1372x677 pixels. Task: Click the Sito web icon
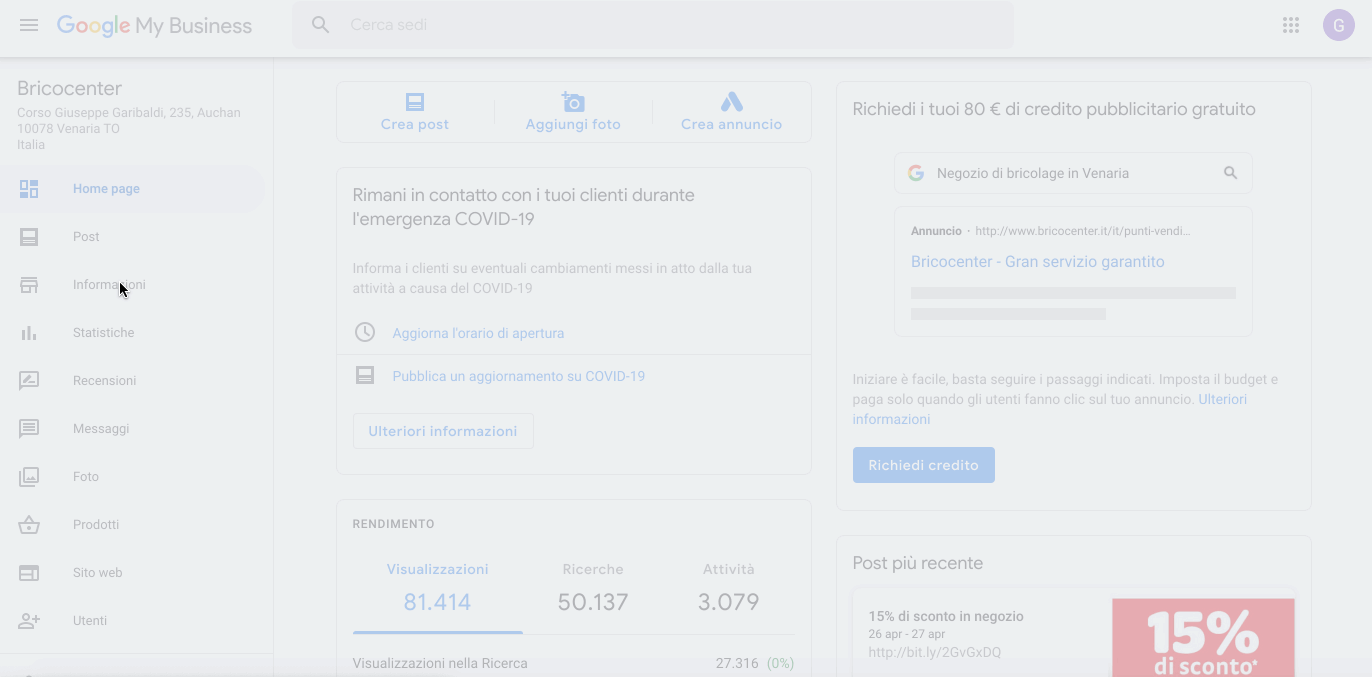click(x=29, y=573)
